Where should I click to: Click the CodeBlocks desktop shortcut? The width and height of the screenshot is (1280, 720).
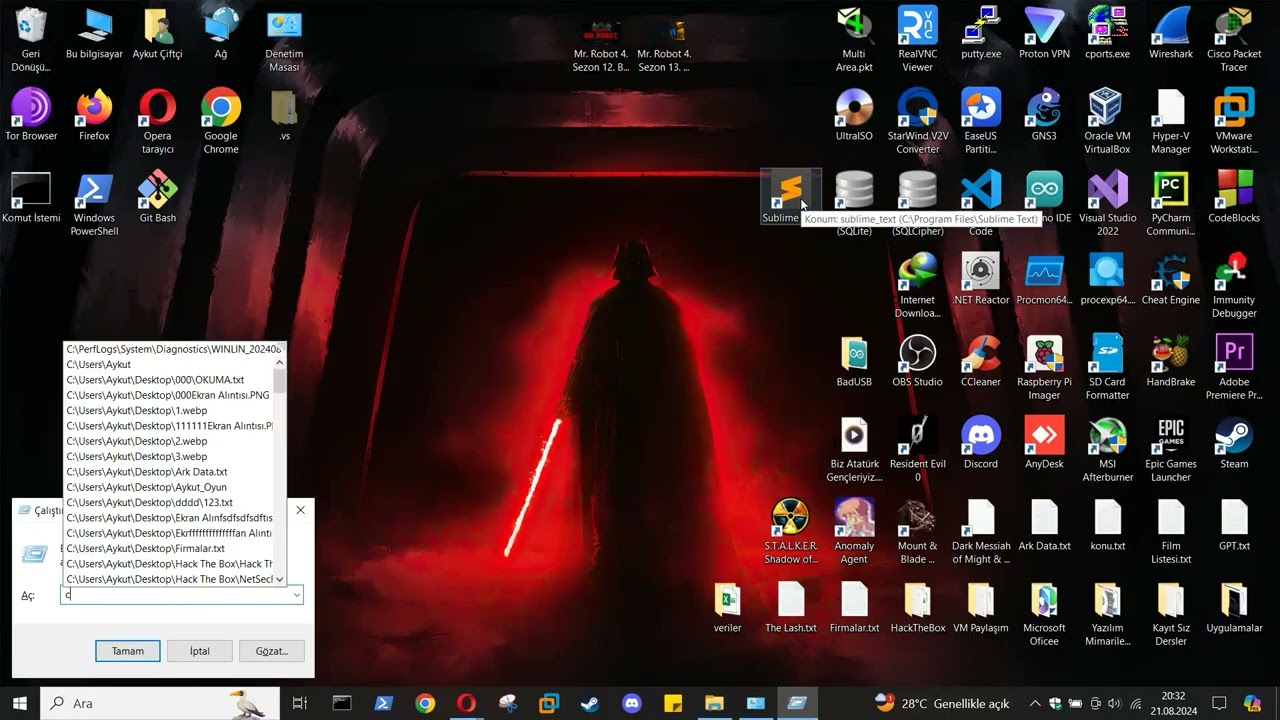[1234, 197]
